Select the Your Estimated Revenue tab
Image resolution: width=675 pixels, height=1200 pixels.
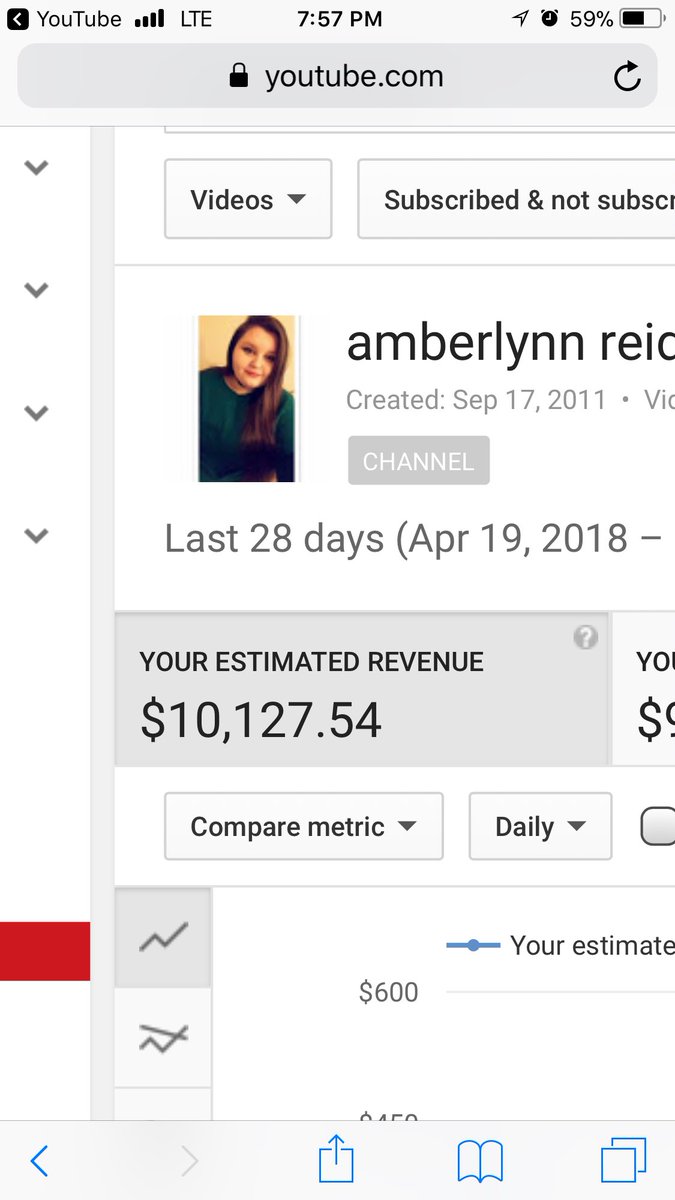(x=361, y=690)
